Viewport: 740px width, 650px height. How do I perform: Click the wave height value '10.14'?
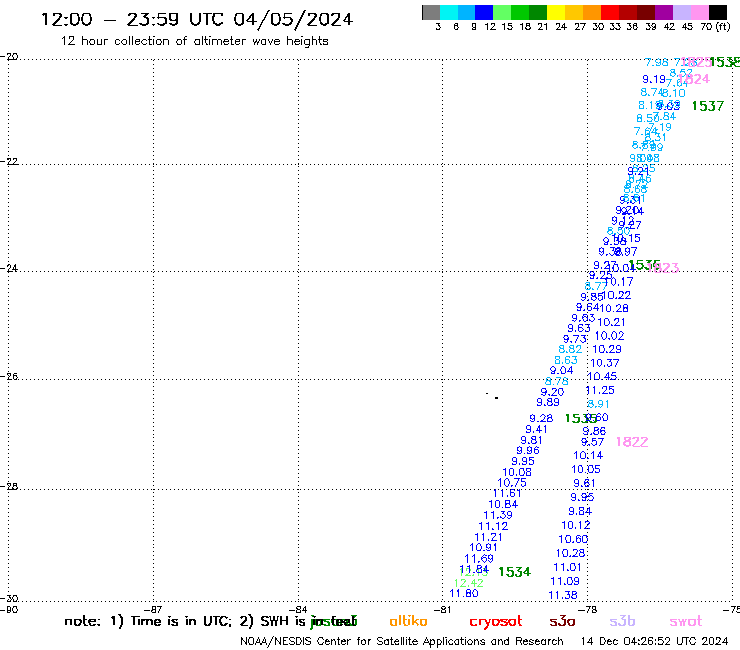588,456
